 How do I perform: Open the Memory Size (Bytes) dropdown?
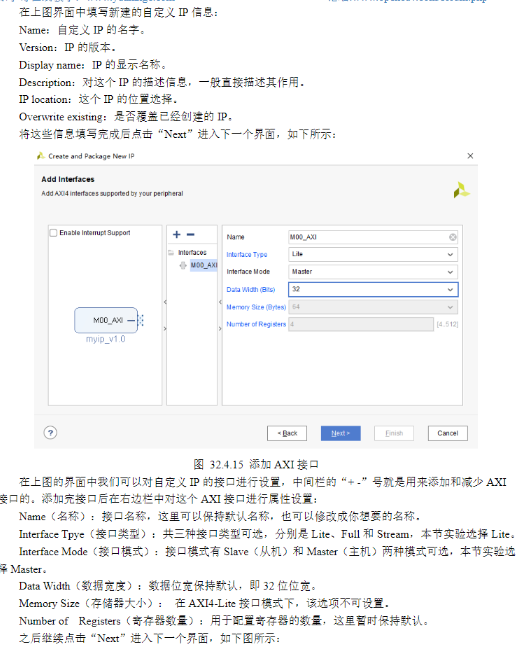tap(373, 307)
